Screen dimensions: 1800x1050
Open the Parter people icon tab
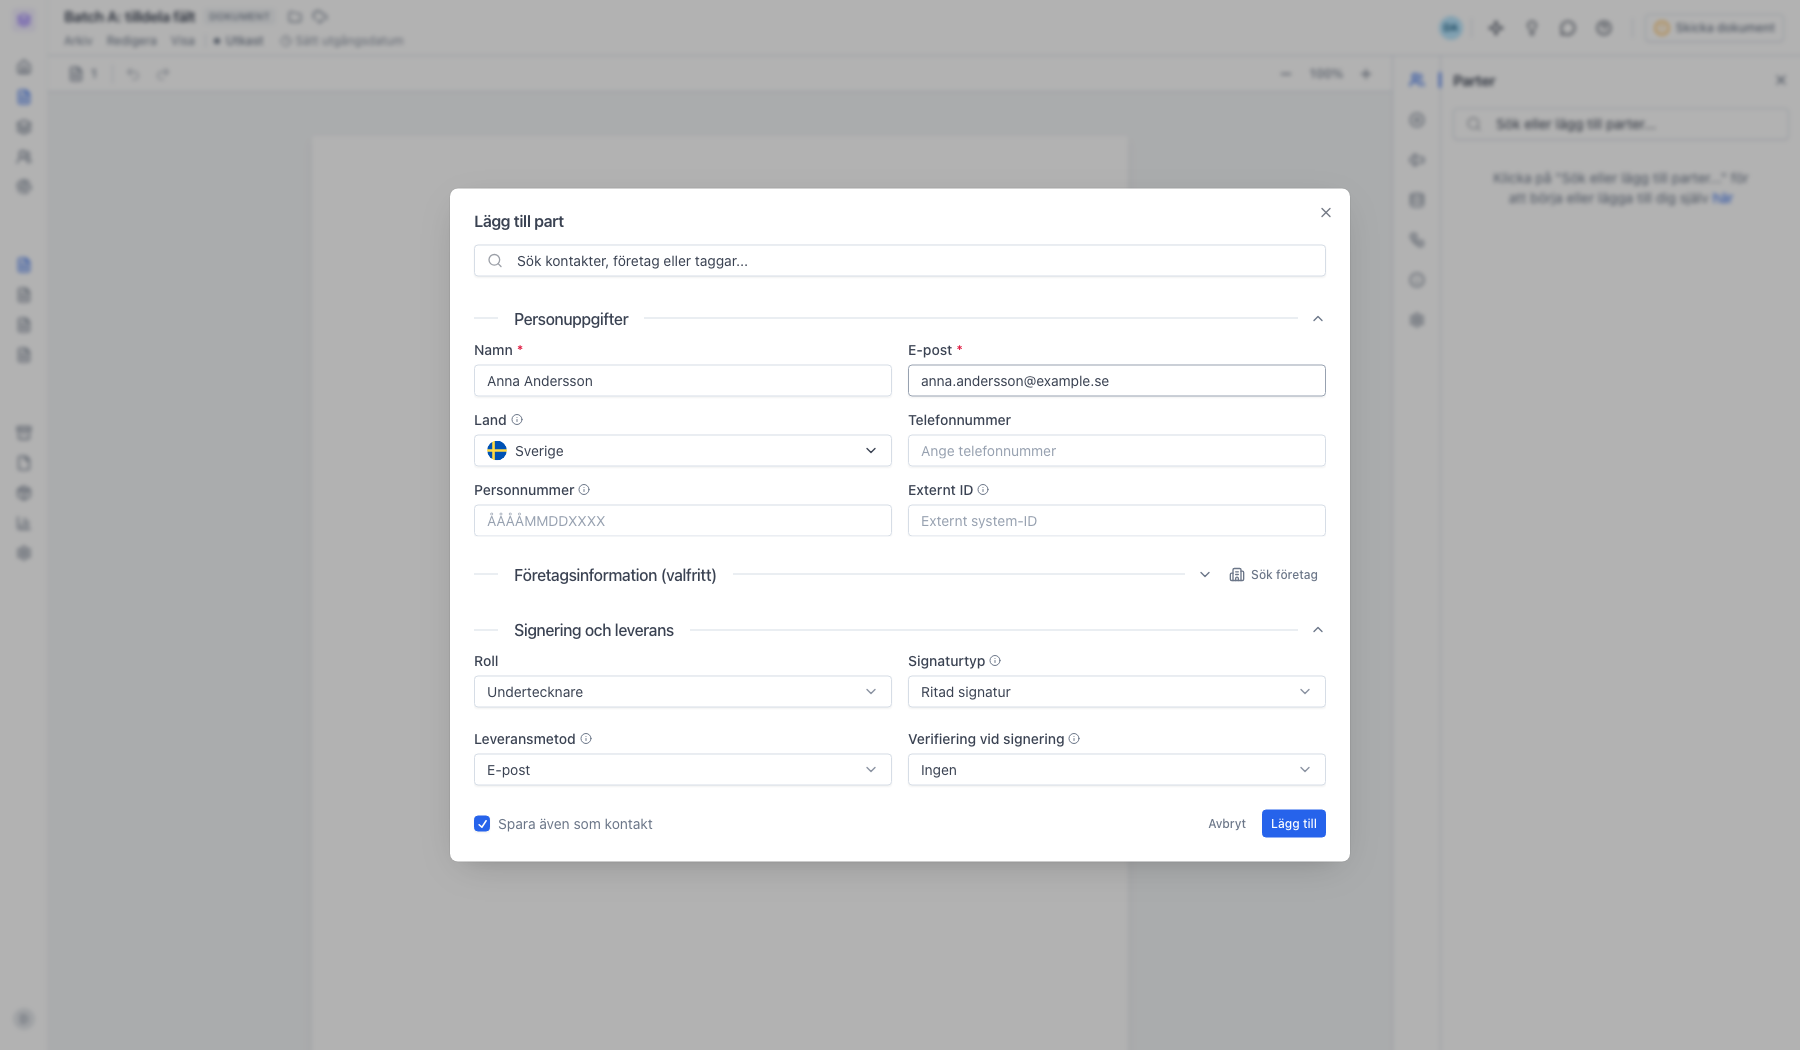1417,80
